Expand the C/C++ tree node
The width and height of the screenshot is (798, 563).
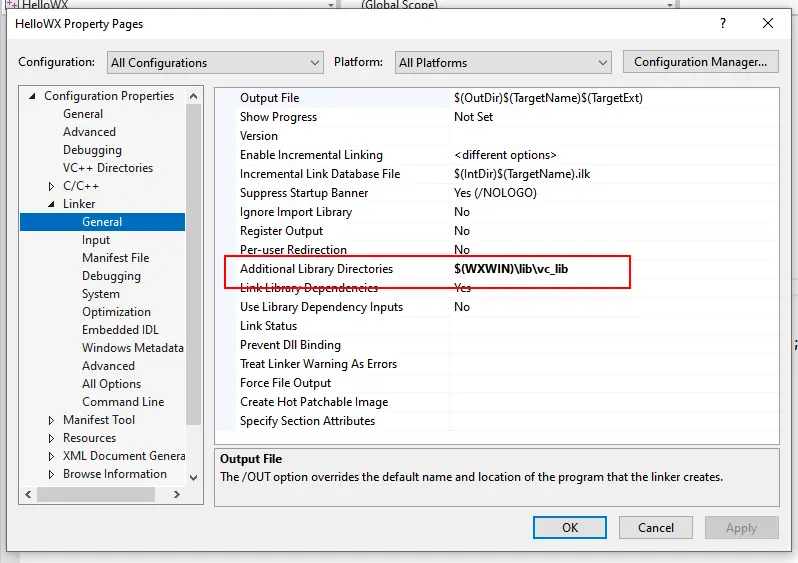pos(52,186)
